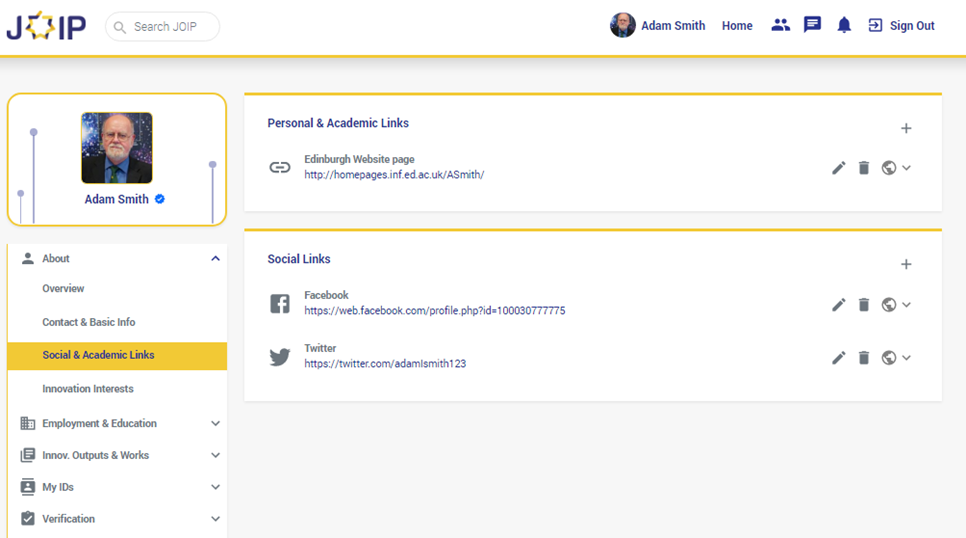Edit the Edinburgh Website page link

(x=838, y=168)
